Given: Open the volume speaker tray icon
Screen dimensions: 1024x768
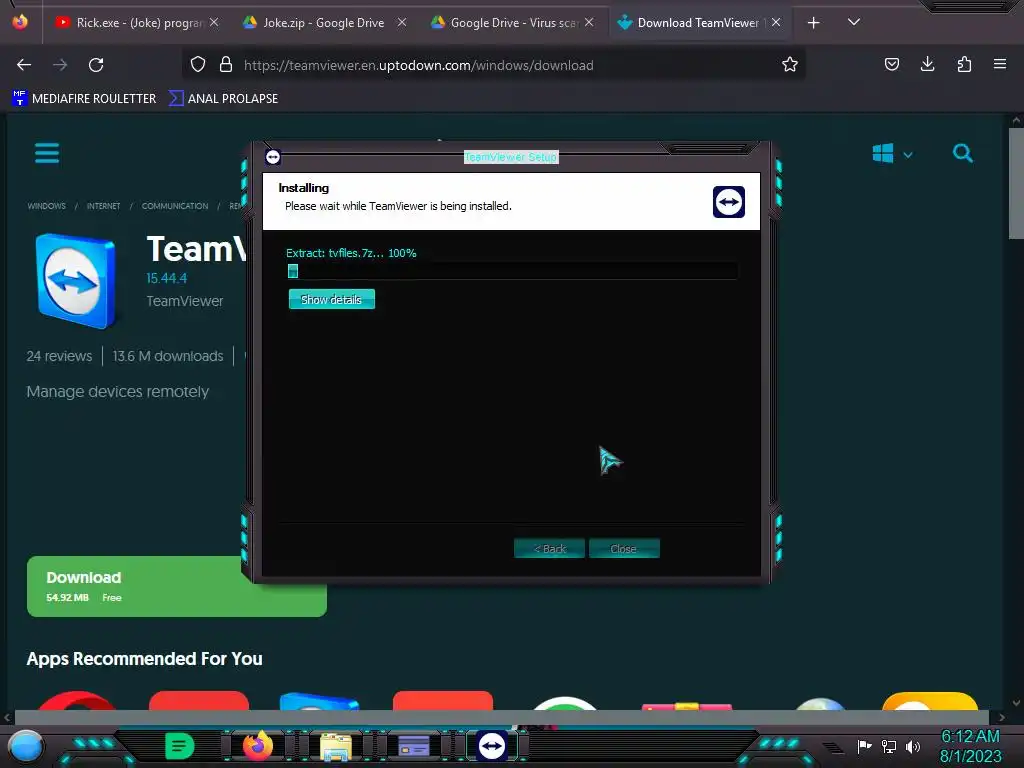Looking at the screenshot, I should 912,746.
